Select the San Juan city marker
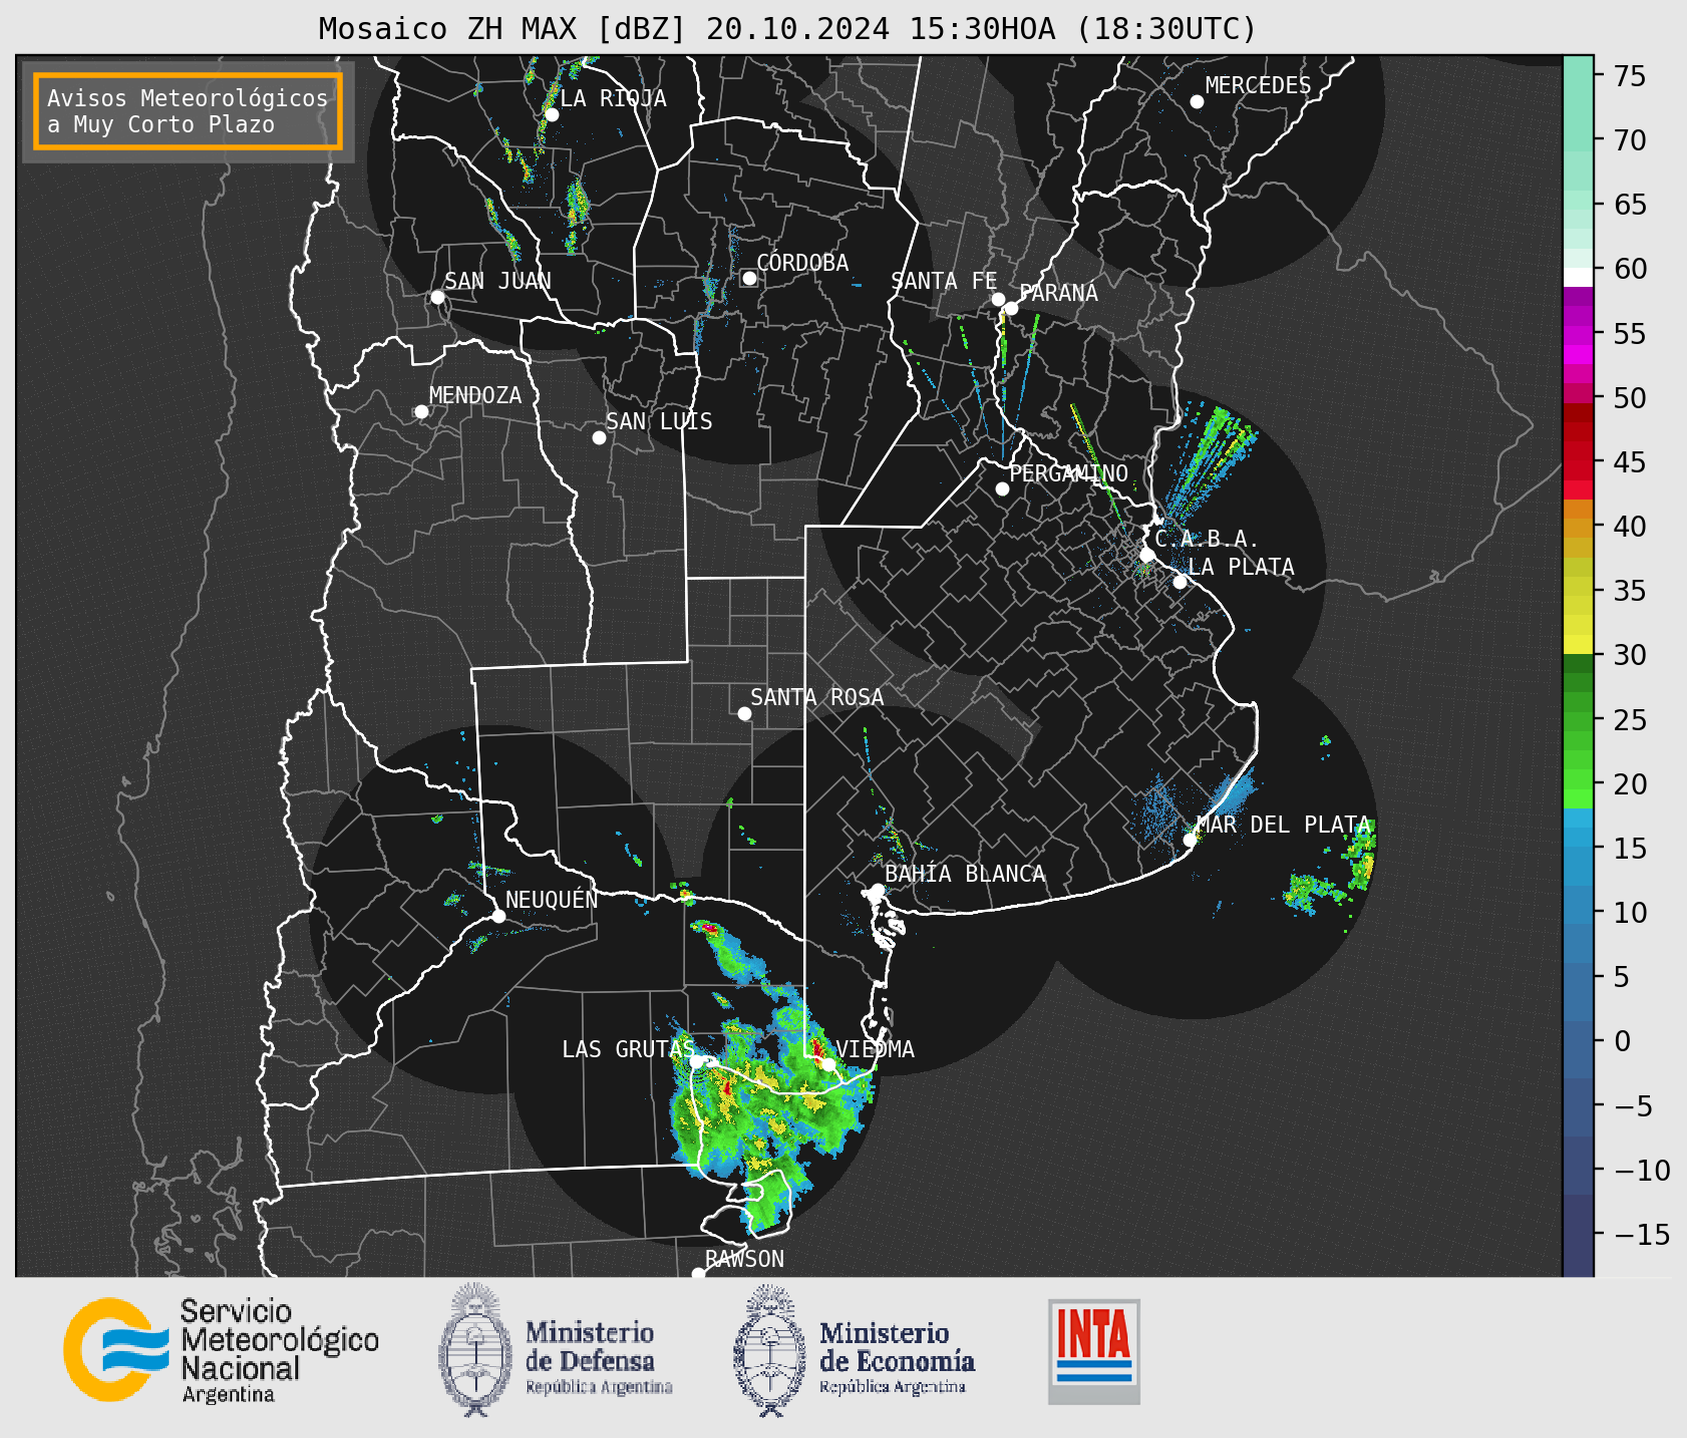 pyautogui.click(x=437, y=297)
